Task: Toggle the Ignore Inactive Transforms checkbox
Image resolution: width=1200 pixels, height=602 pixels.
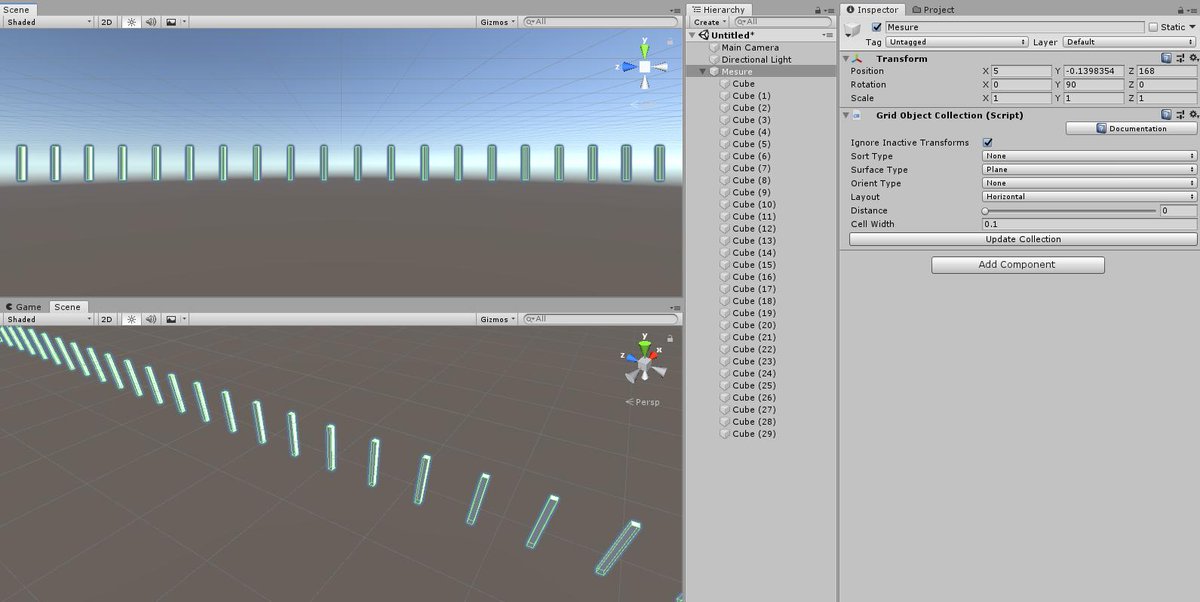Action: 988,142
